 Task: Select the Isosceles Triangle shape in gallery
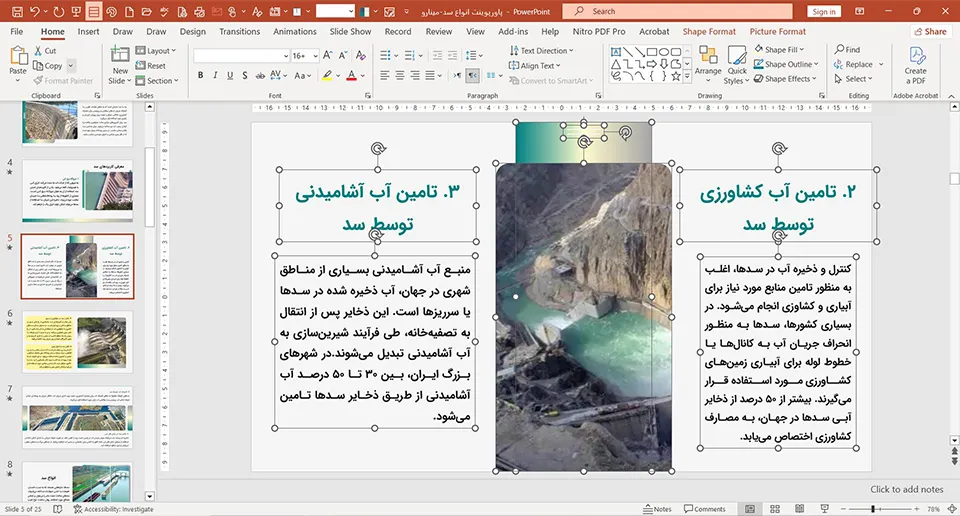click(616, 64)
